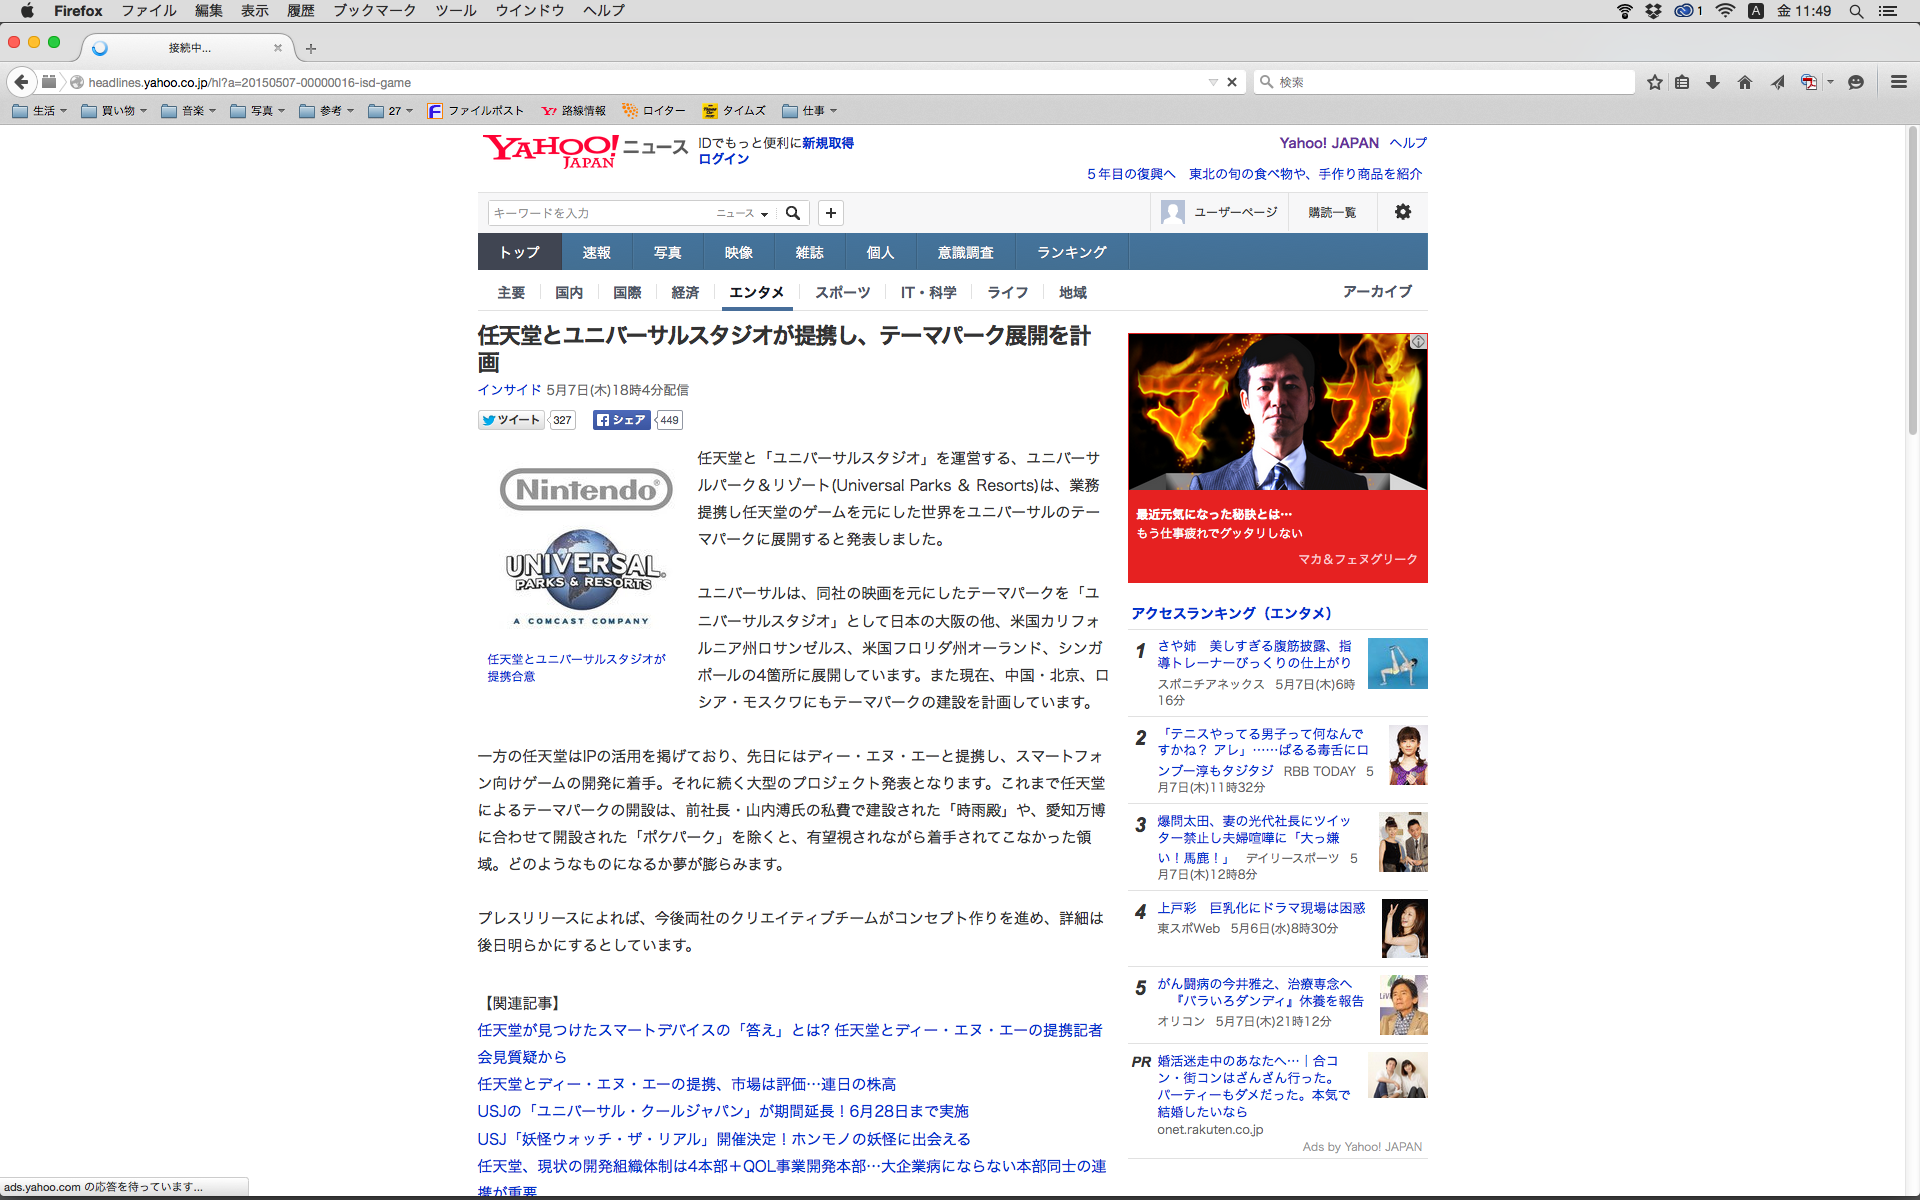1920x1200 pixels.
Task: Open the bookmarks list icon
Action: (1682, 82)
